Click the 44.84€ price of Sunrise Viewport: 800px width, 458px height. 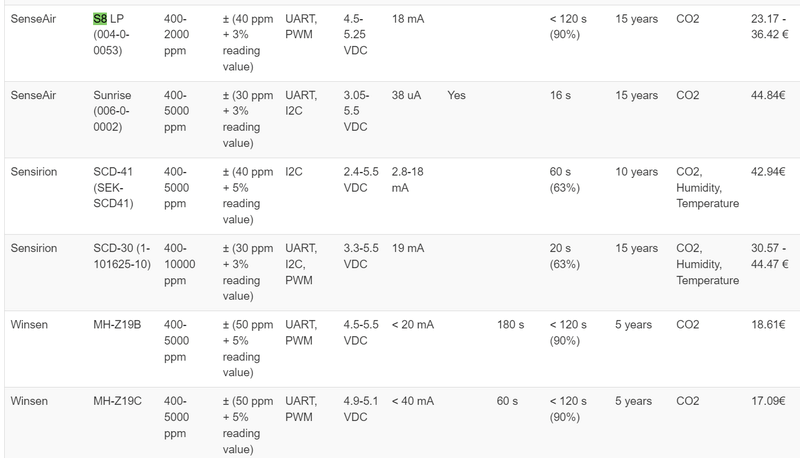[x=768, y=95]
